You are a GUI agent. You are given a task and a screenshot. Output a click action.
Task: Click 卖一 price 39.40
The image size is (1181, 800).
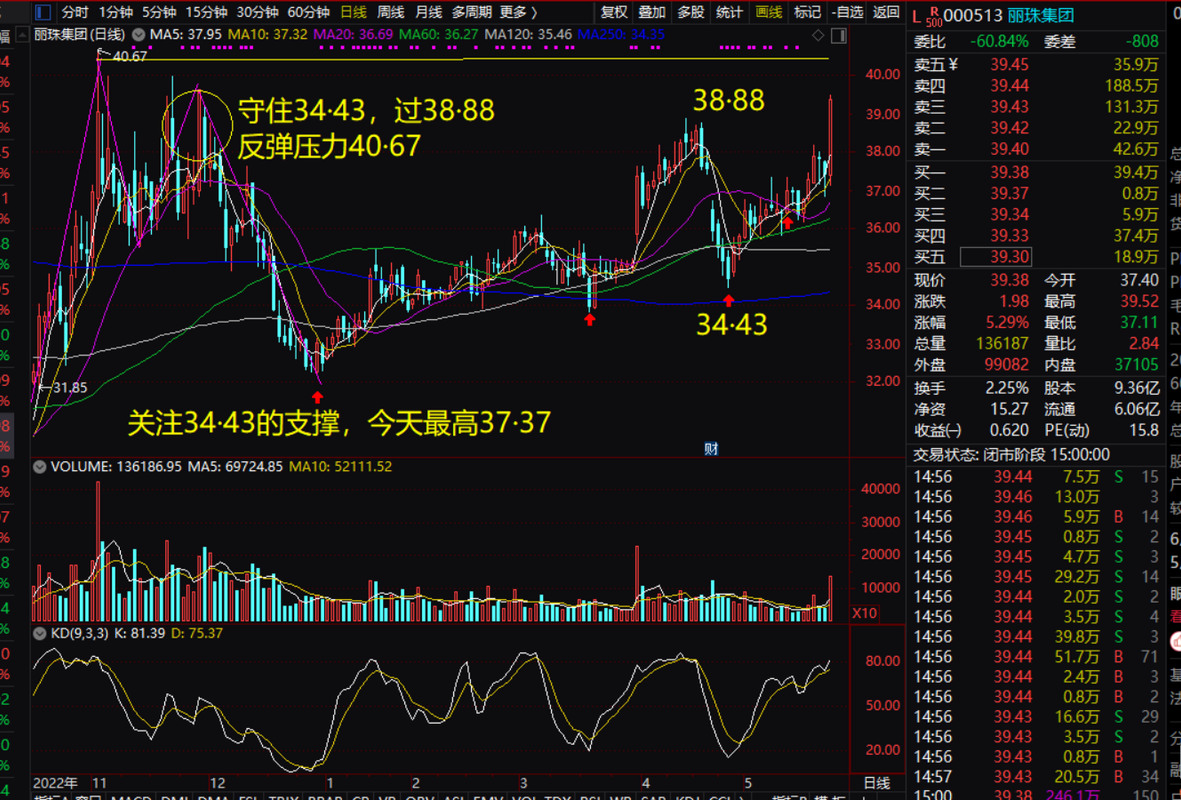tap(1009, 149)
